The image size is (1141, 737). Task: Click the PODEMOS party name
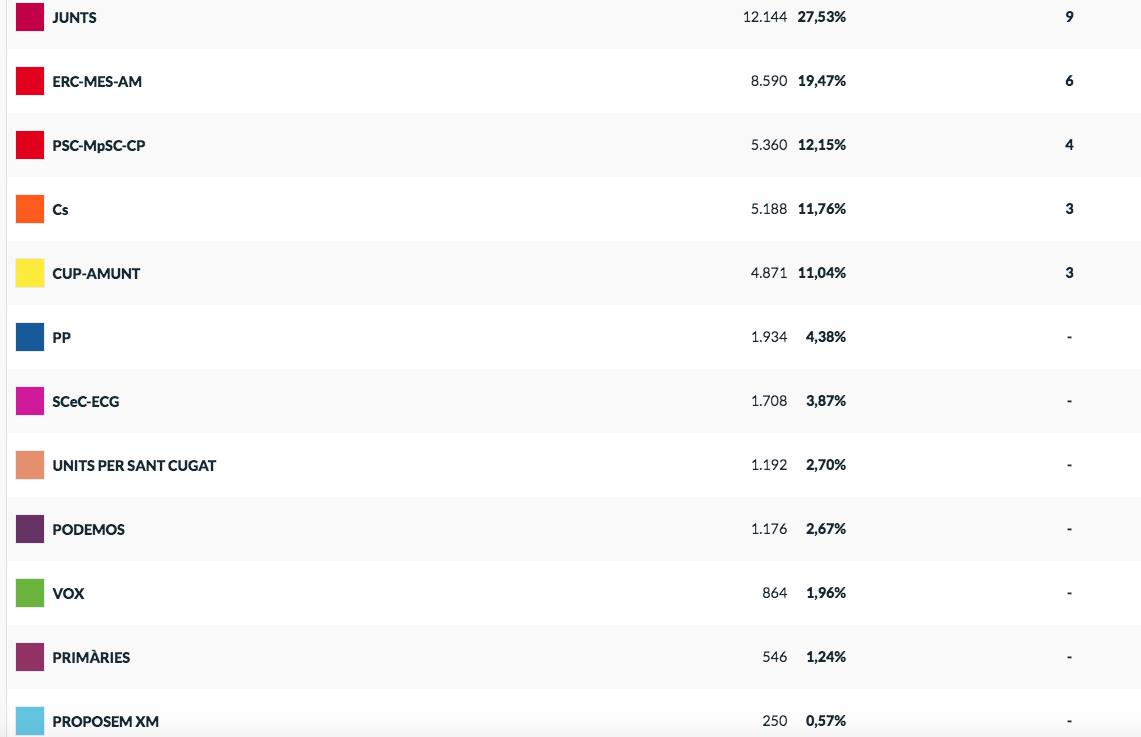click(88, 529)
